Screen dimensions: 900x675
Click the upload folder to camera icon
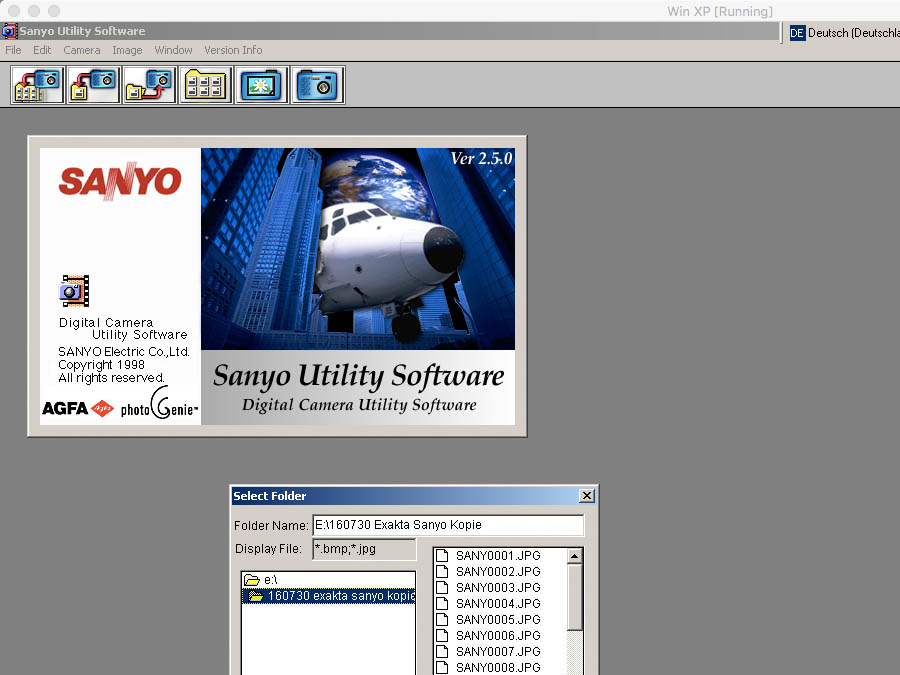click(149, 85)
